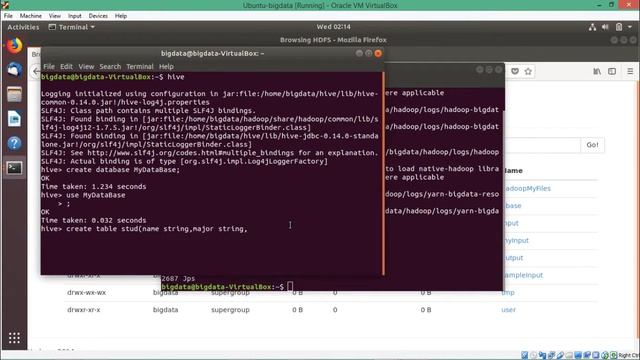
Task: Open the user directory link in HDFS
Action: click(x=508, y=310)
